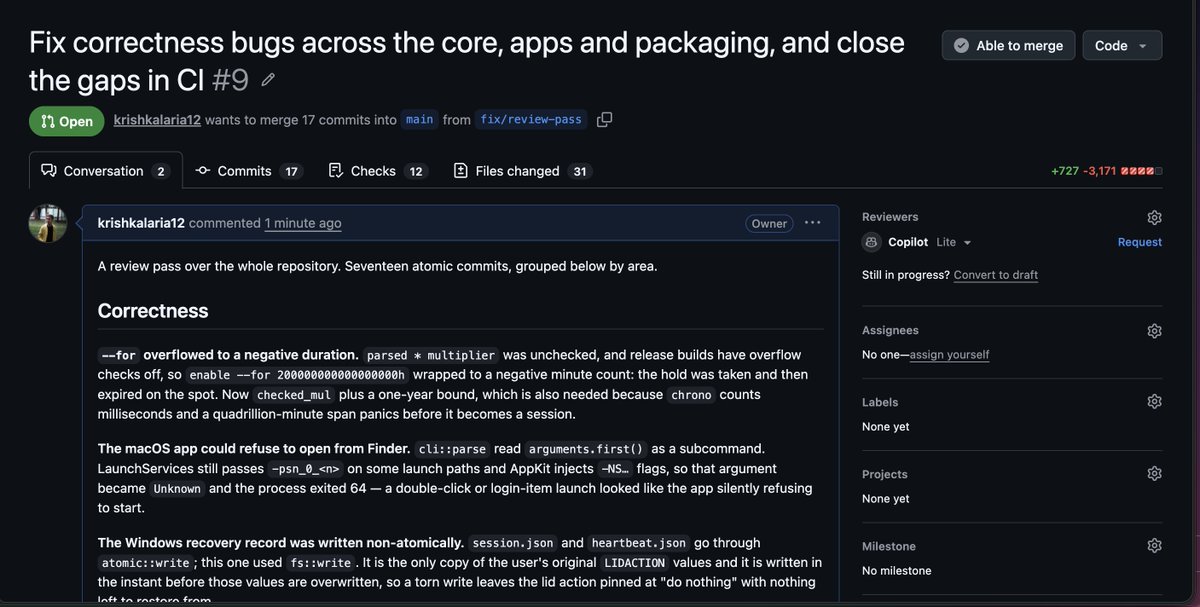Open the commenter's avatar thumbnail

click(x=48, y=224)
